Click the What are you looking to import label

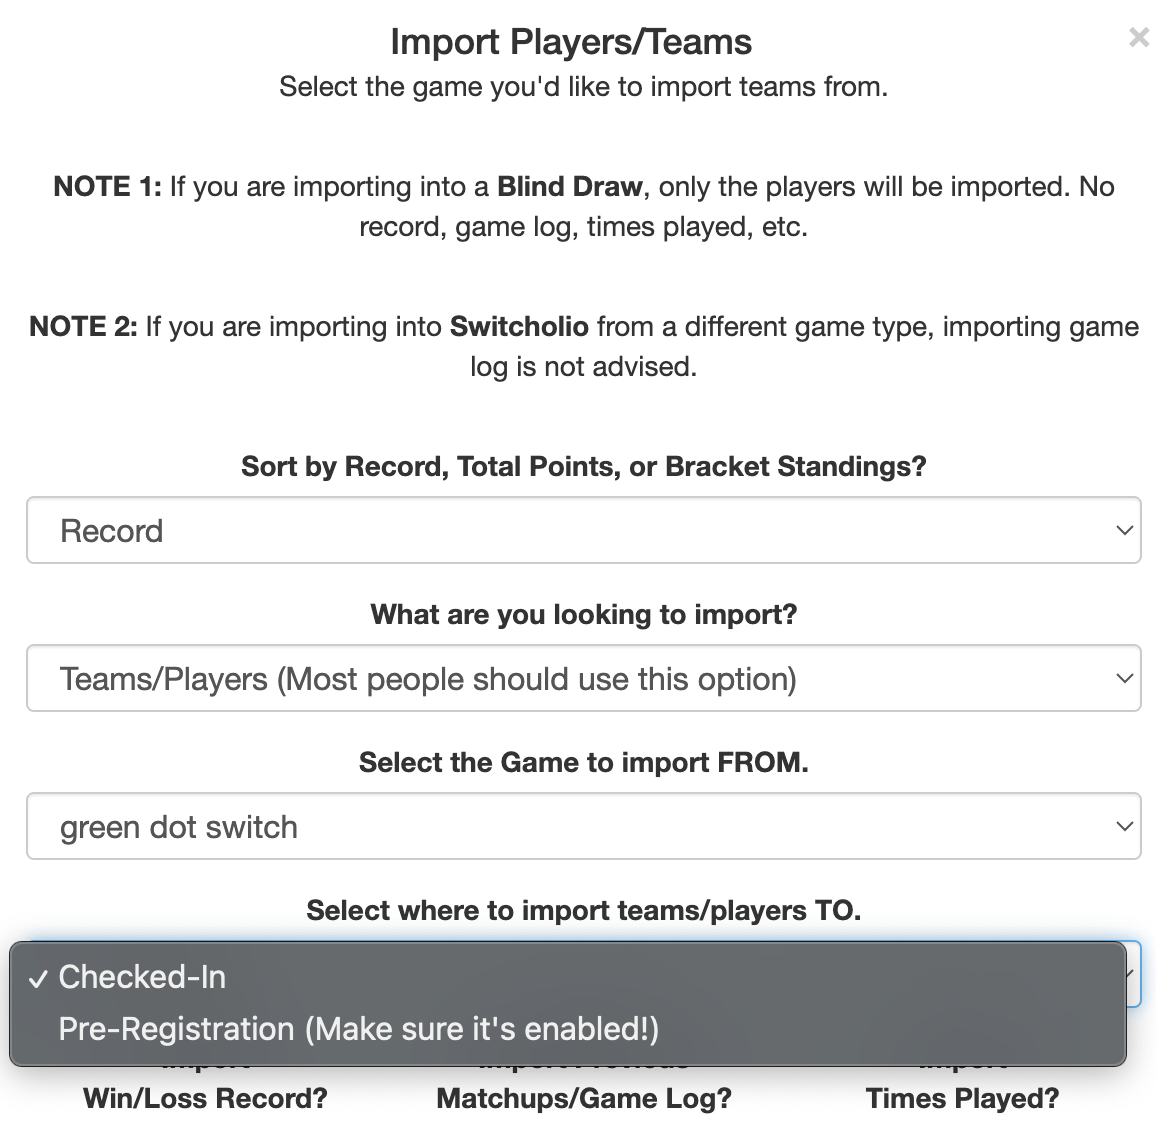[x=583, y=614]
